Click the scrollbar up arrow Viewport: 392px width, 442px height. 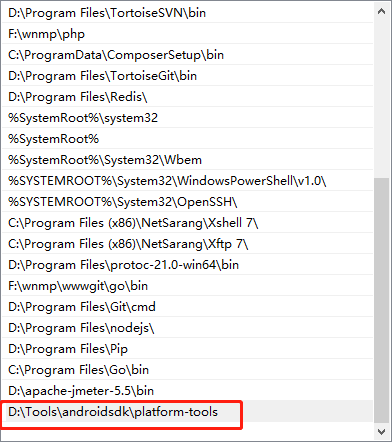pyautogui.click(x=382, y=11)
